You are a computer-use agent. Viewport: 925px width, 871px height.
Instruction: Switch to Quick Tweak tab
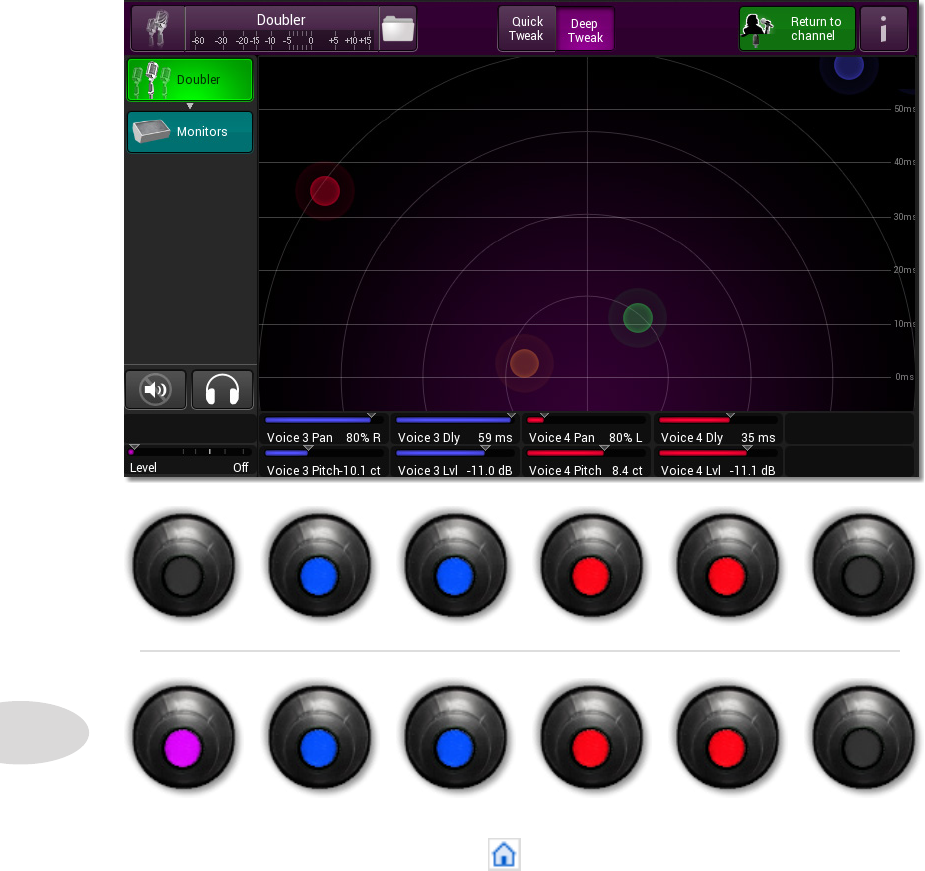[x=527, y=29]
